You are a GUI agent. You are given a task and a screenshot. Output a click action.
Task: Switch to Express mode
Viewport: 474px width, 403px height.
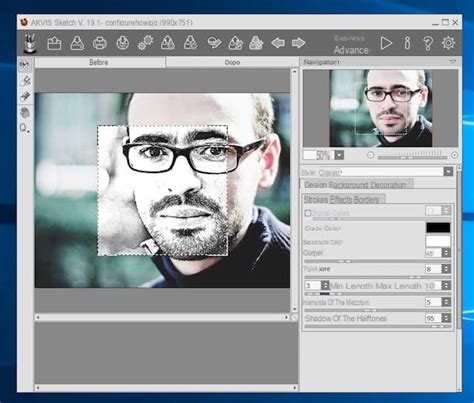(x=349, y=38)
